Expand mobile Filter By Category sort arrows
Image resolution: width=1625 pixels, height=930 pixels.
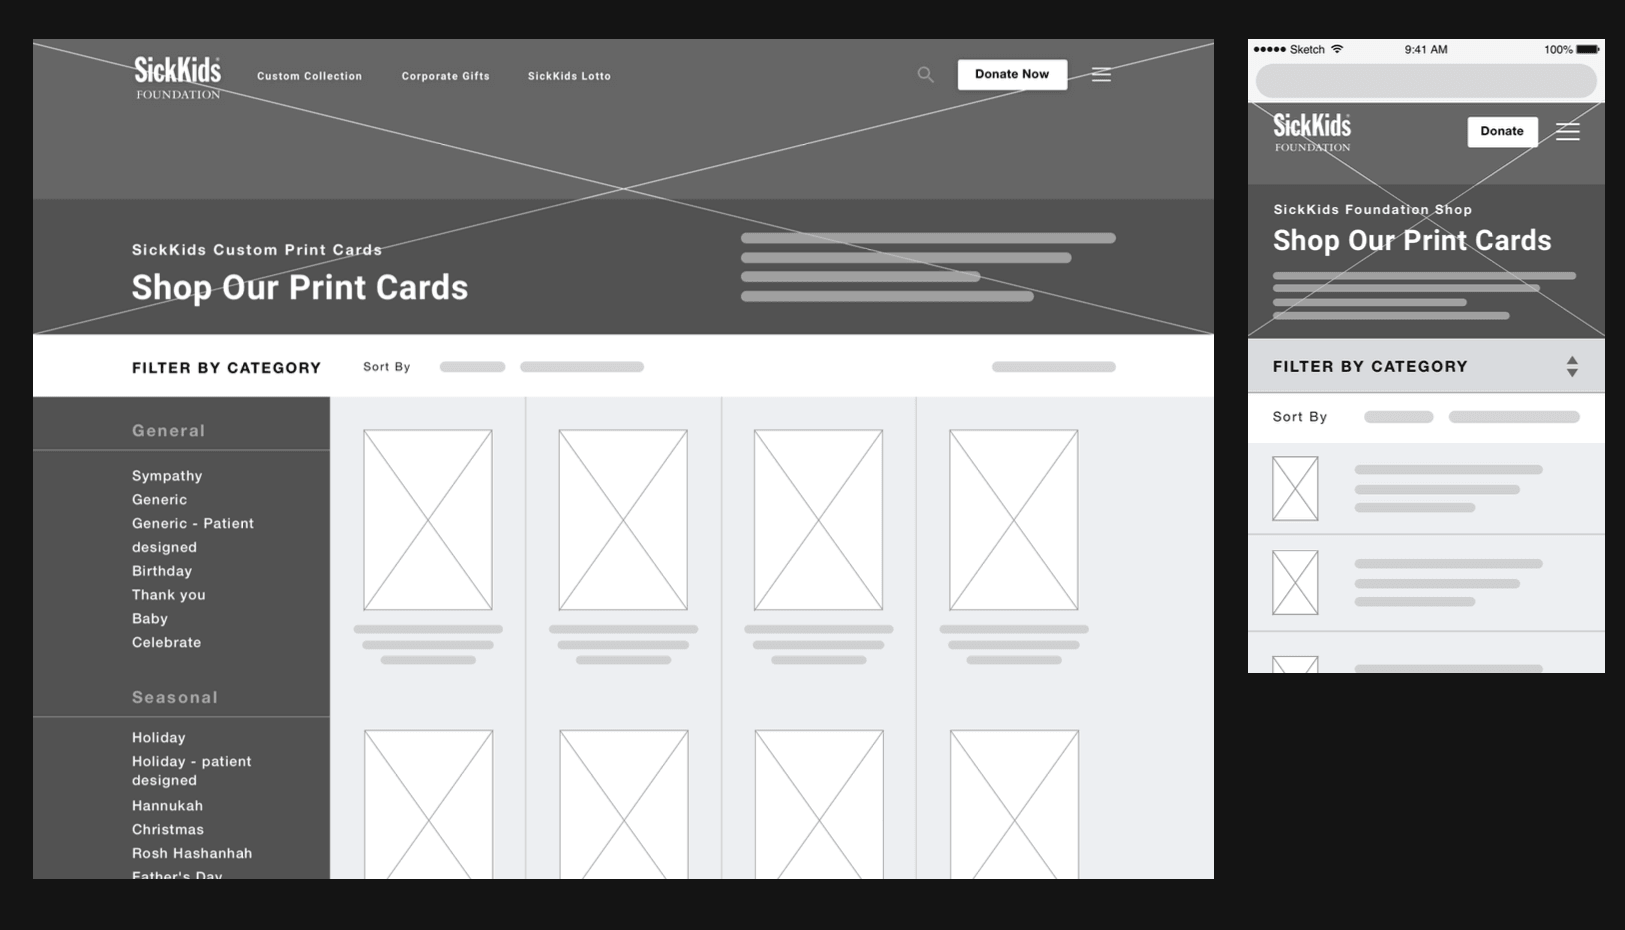coord(1572,366)
